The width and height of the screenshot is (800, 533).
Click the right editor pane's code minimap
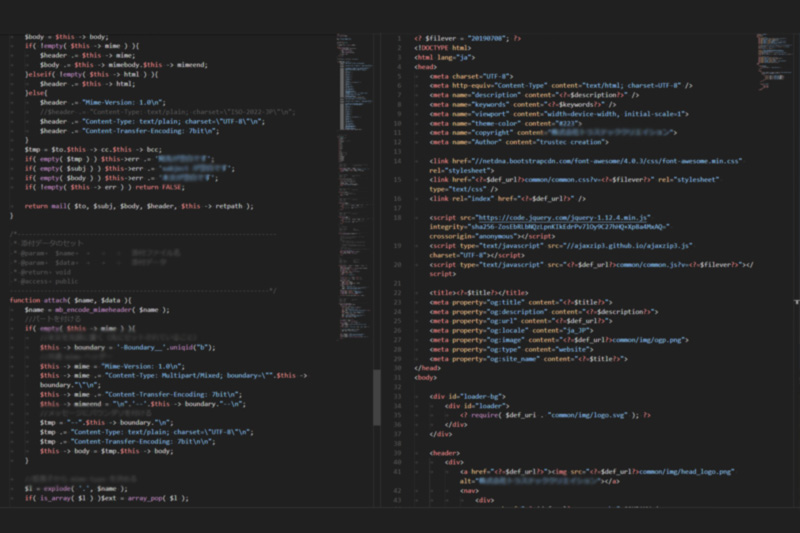(x=774, y=61)
